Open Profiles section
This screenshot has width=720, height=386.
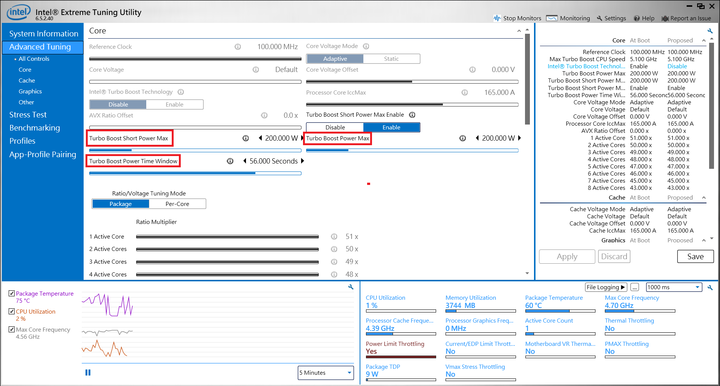[x=22, y=141]
